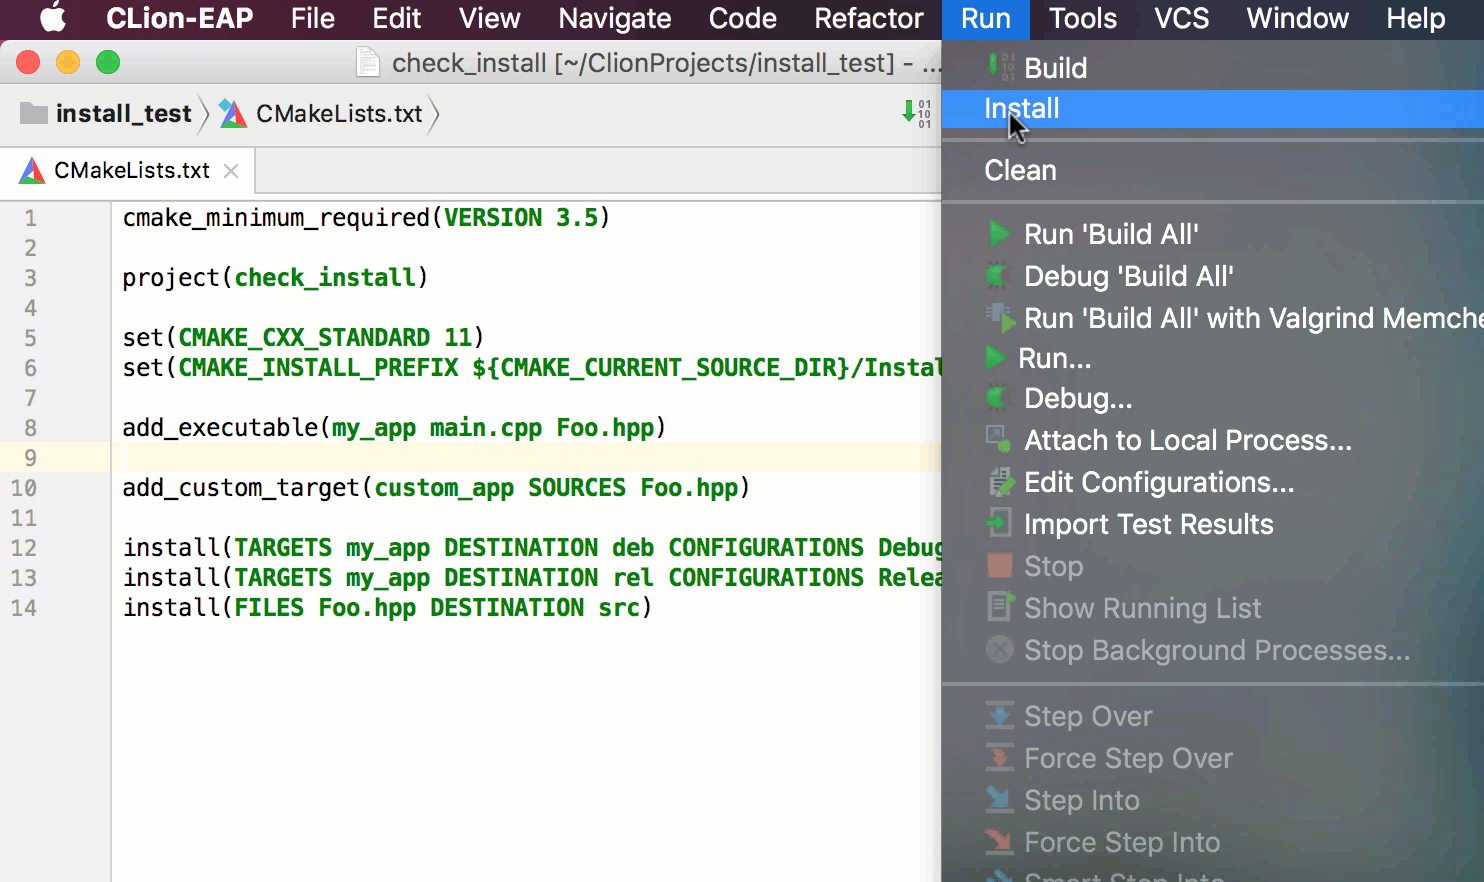Screen dimensions: 1484x882
Task: Open the Code menu
Action: tap(743, 18)
